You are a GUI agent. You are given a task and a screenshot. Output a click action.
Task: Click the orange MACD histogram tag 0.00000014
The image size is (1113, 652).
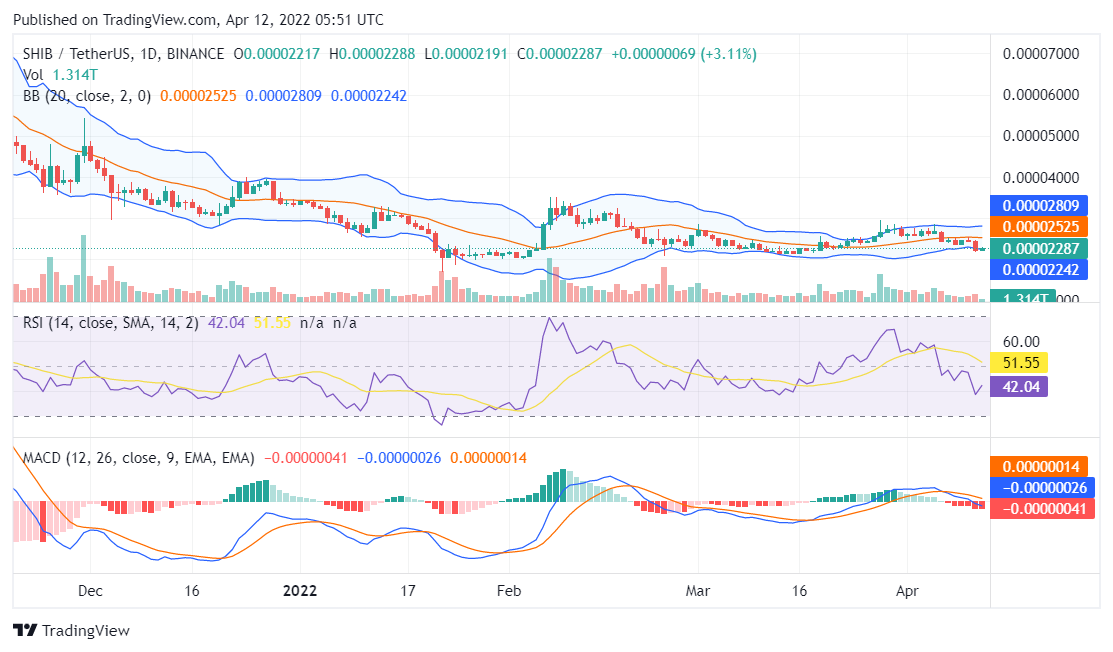point(1042,466)
